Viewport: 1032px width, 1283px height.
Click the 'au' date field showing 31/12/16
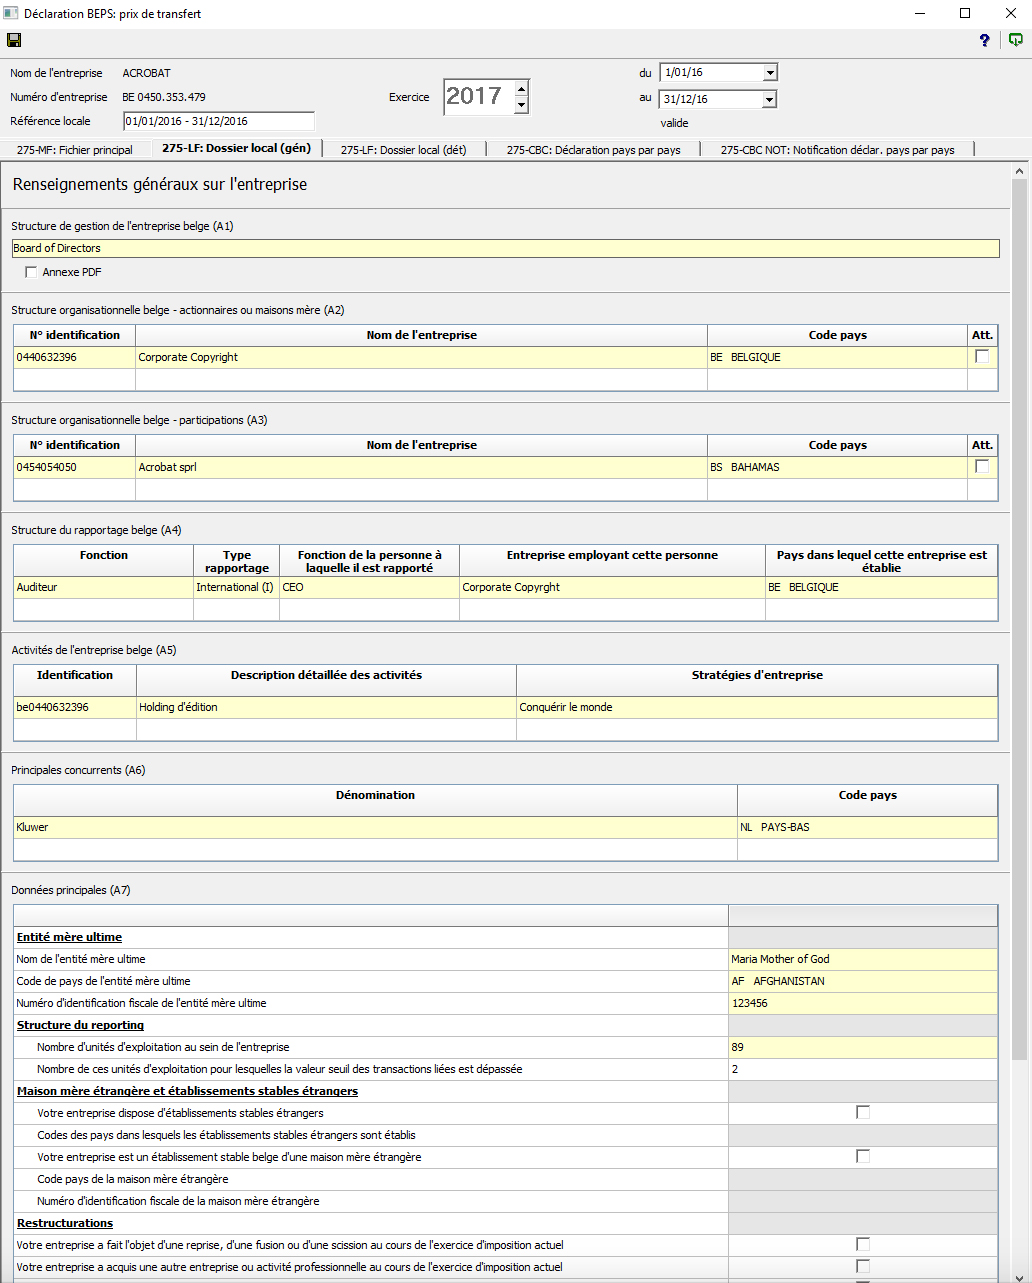[x=711, y=99]
